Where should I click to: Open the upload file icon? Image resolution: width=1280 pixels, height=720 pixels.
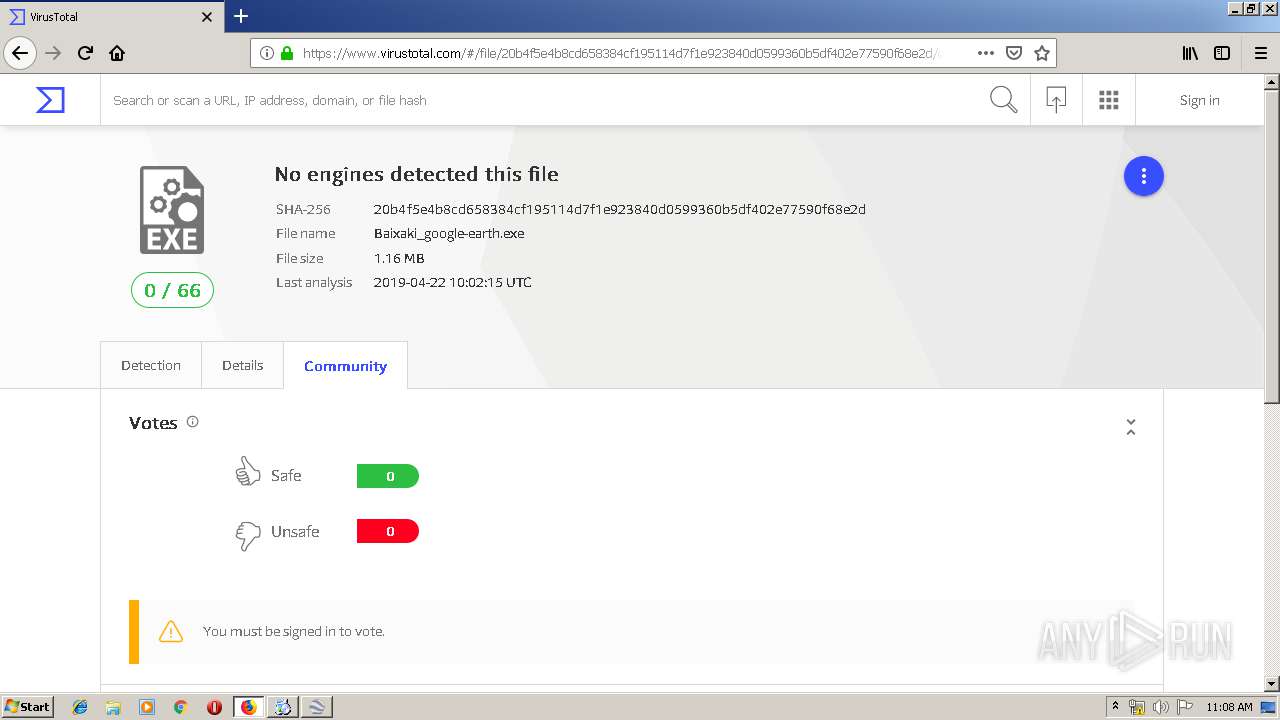[x=1056, y=100]
